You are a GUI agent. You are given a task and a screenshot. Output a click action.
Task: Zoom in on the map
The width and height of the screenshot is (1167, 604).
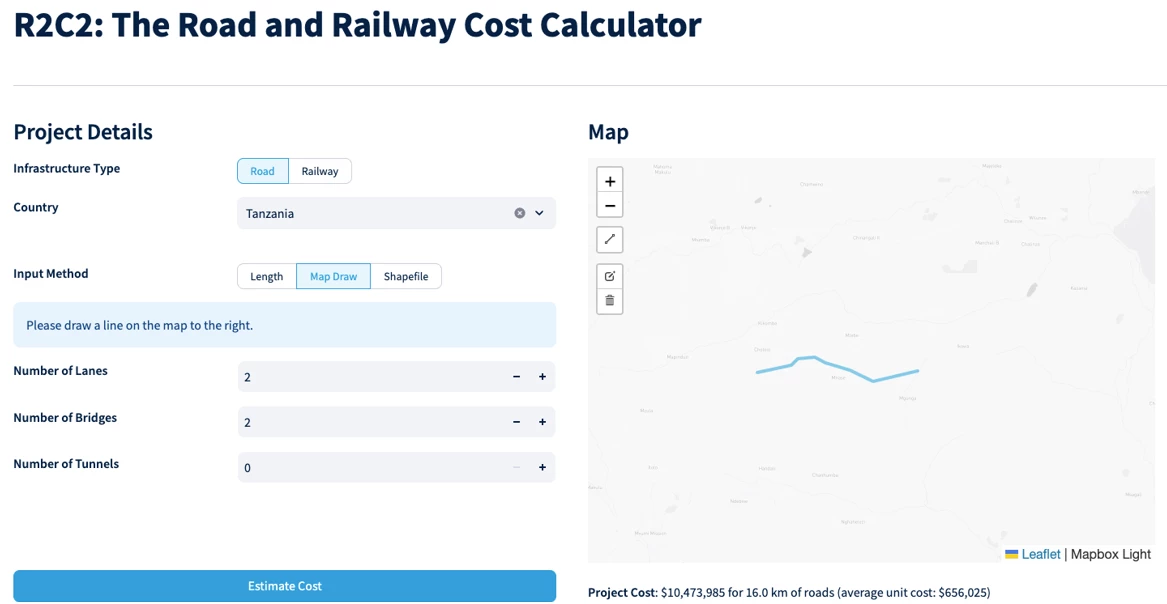click(610, 181)
